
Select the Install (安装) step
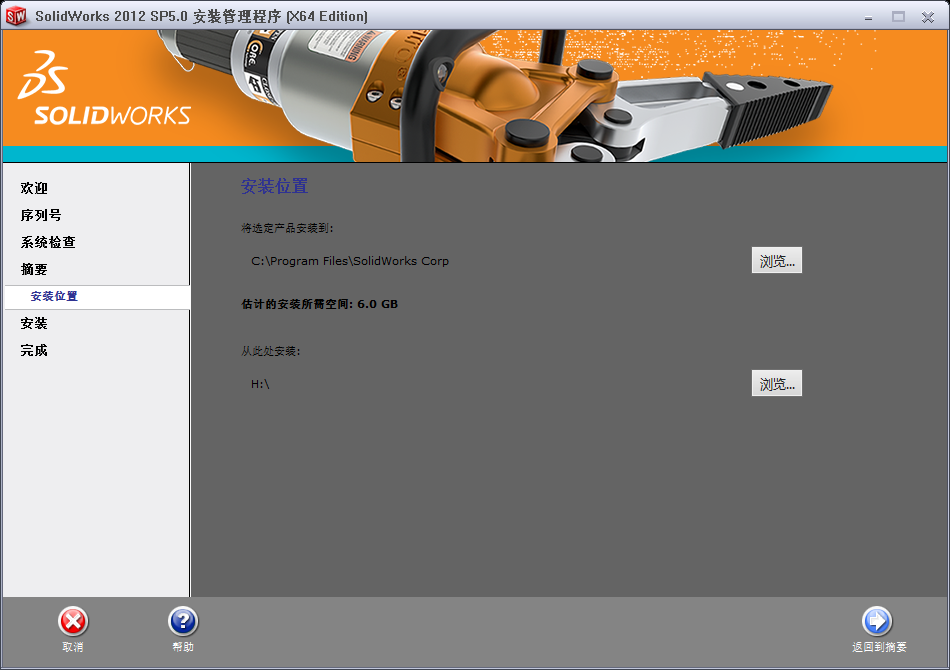[x=34, y=323]
